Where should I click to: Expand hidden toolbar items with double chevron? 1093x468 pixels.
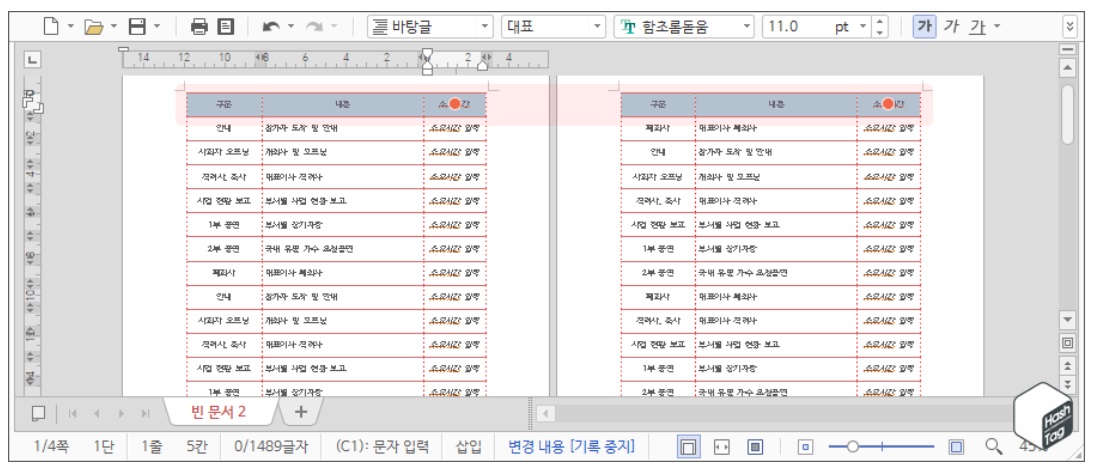tap(1071, 27)
